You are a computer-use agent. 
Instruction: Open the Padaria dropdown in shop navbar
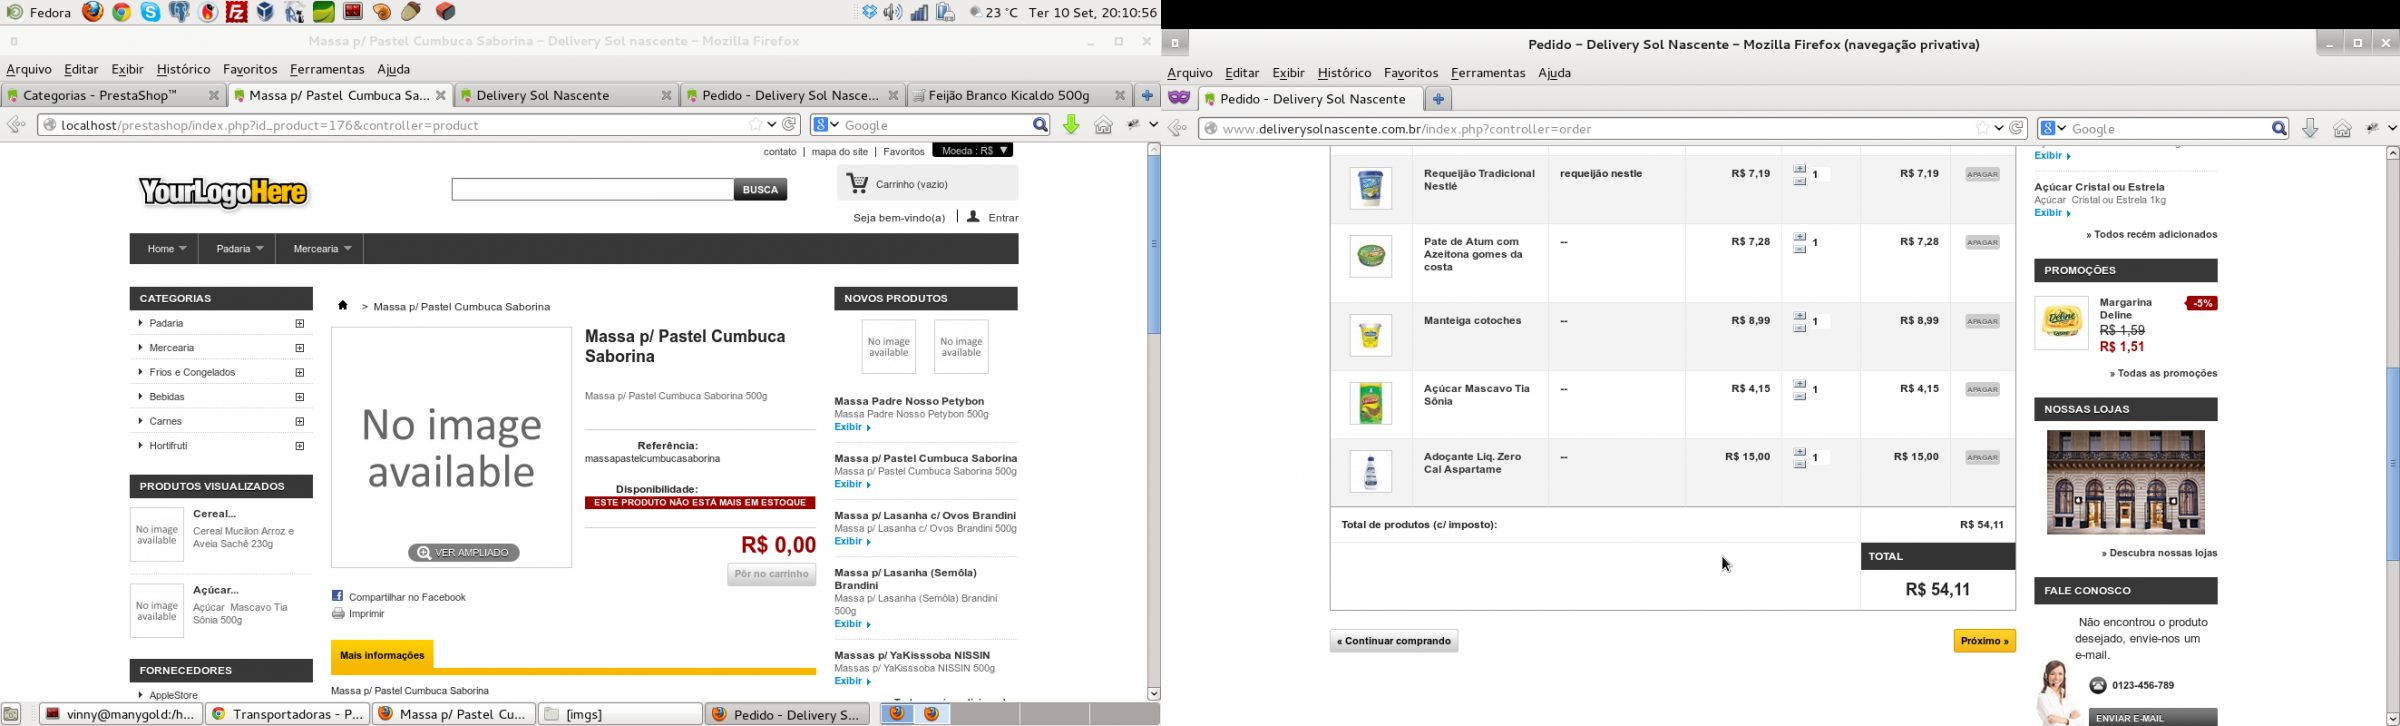coord(238,249)
